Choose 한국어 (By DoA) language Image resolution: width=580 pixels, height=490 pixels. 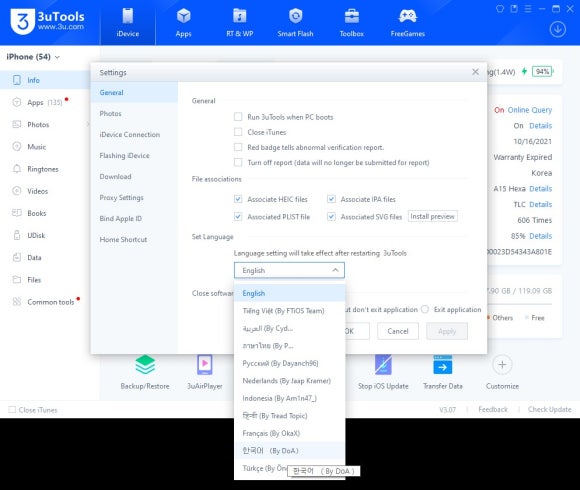[290, 450]
